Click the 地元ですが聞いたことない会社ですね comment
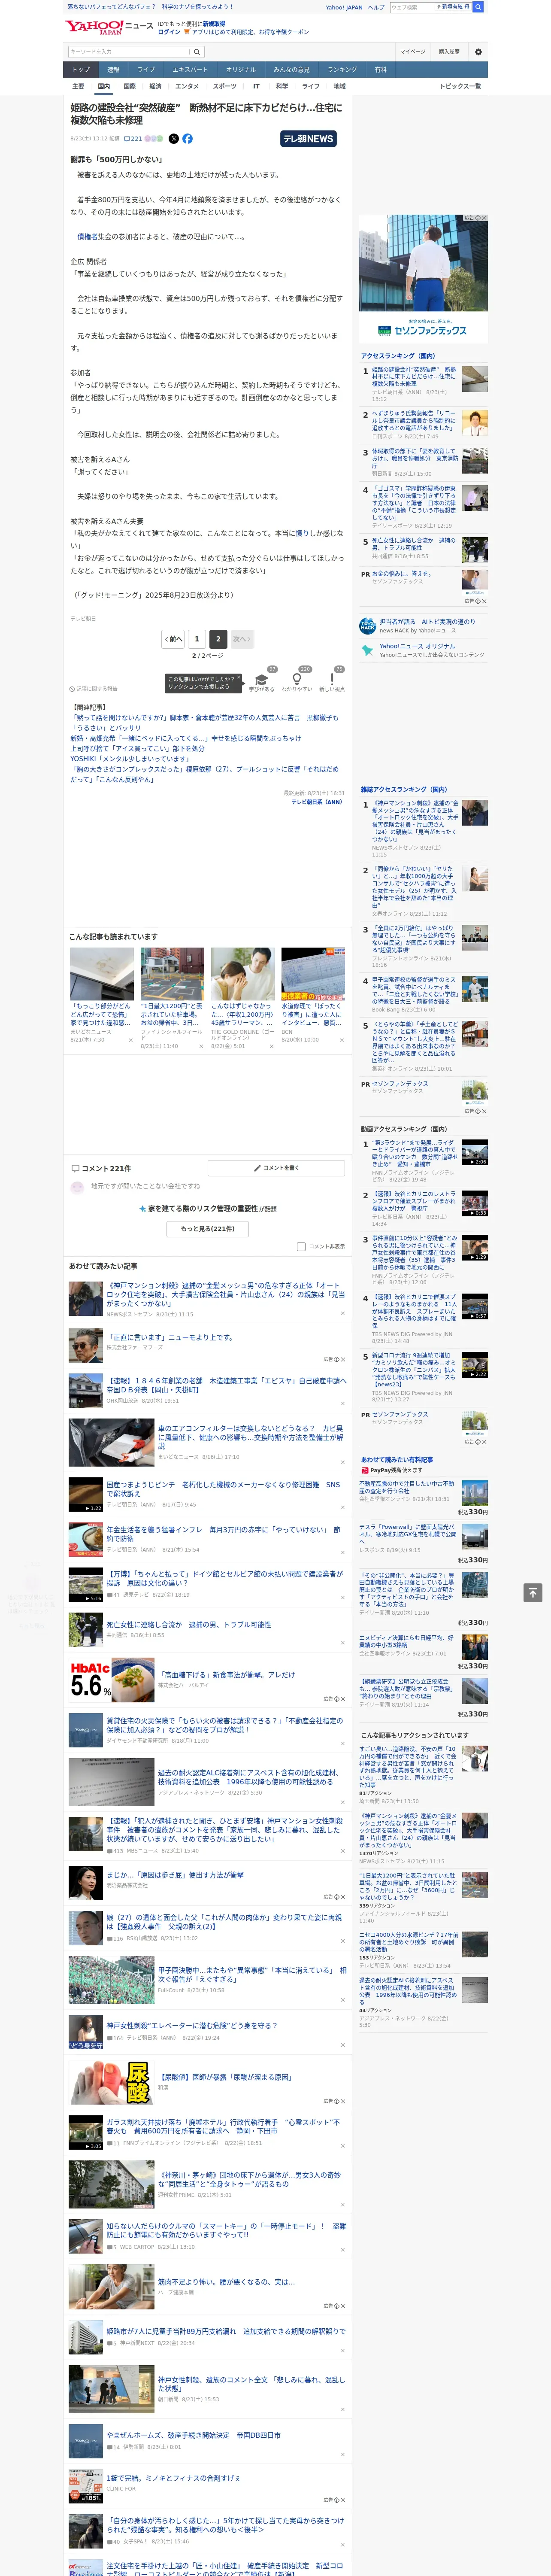The height and width of the screenshot is (2576, 551). click(x=145, y=1186)
